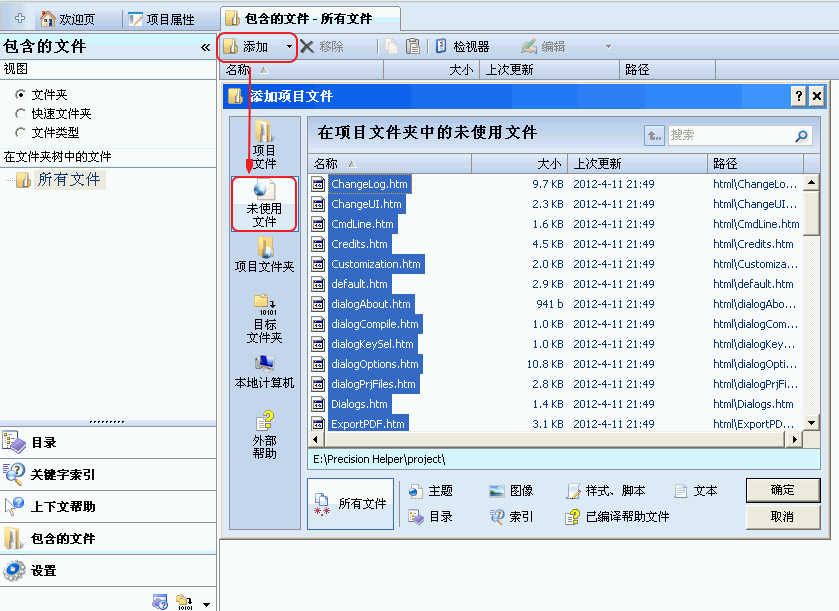Open the Context Help (上下文帮助) section

(108, 506)
